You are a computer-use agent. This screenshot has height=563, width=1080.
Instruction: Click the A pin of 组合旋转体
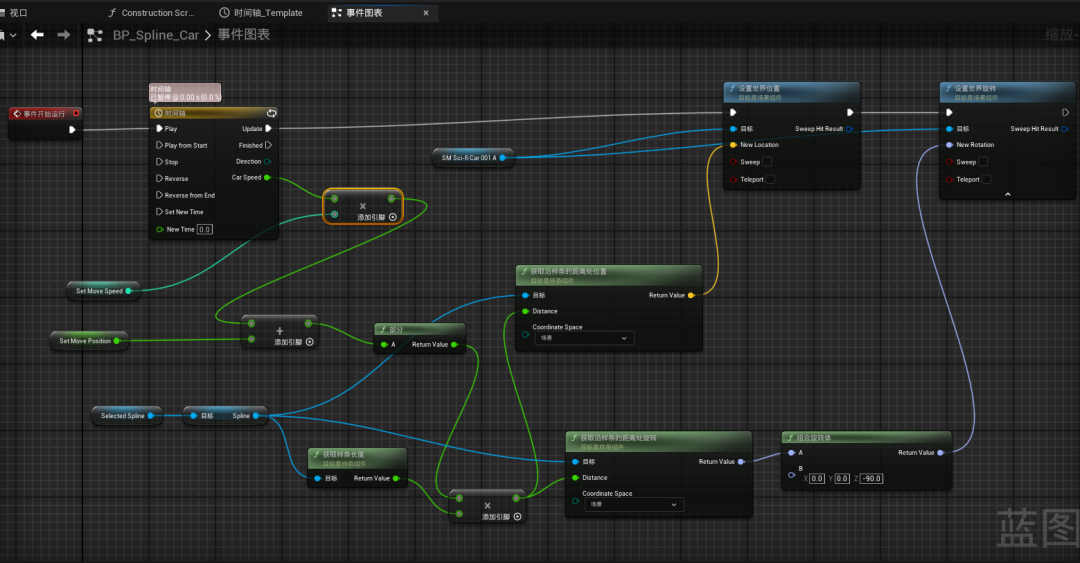pos(791,453)
